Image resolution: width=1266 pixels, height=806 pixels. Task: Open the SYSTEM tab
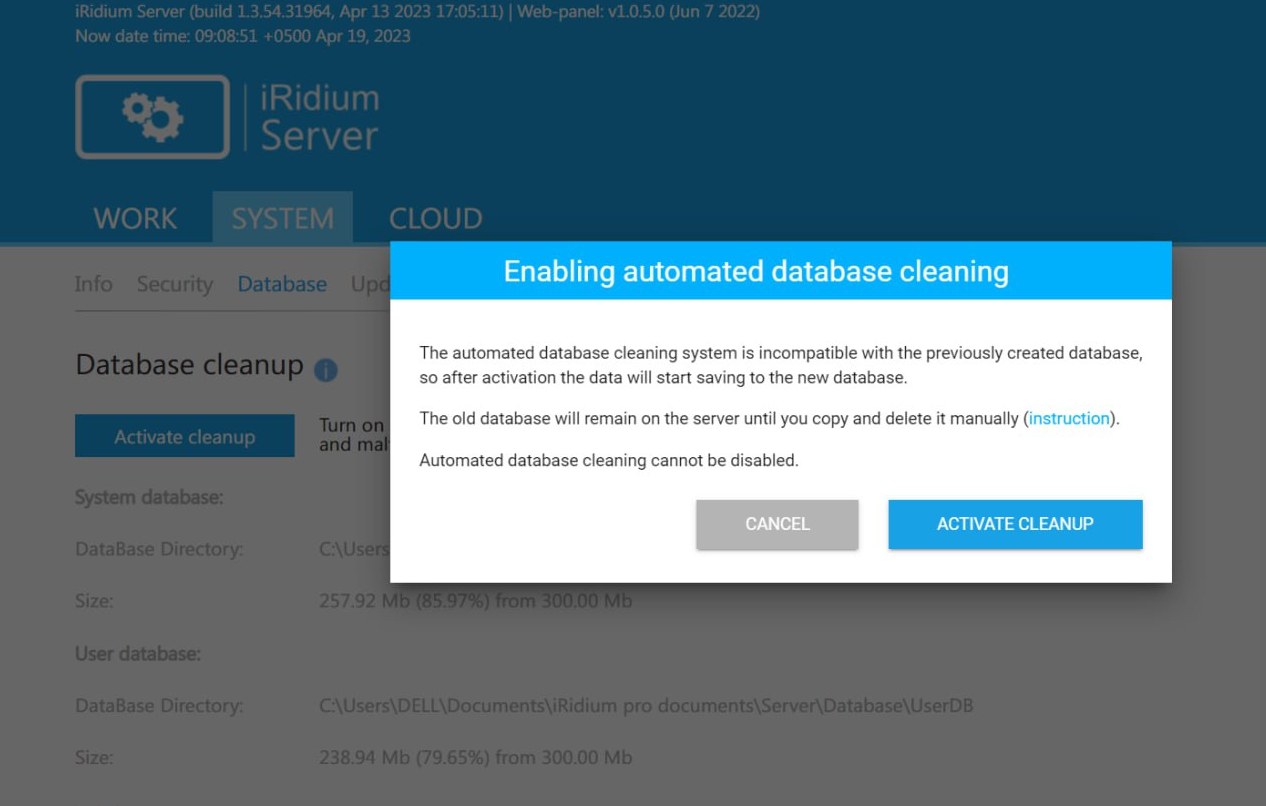point(283,218)
